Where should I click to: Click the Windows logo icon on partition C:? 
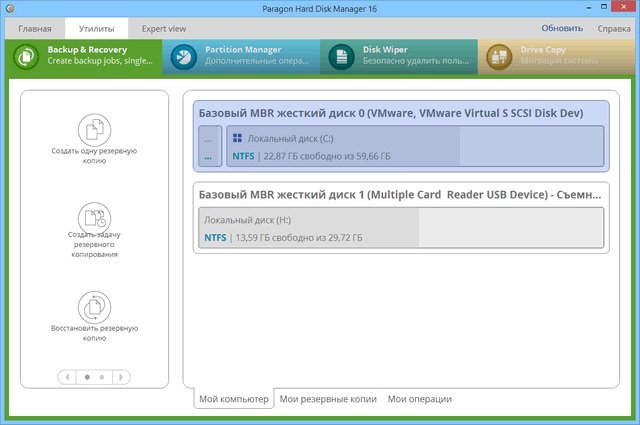pos(238,139)
